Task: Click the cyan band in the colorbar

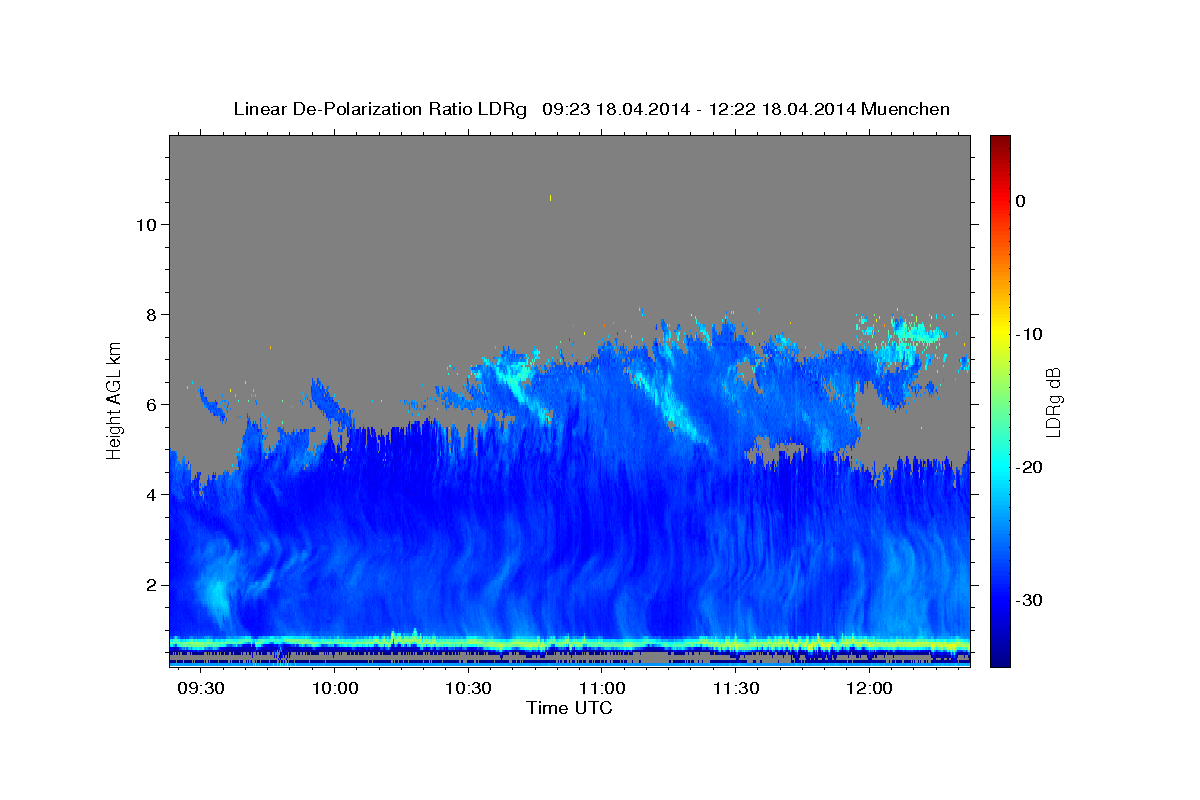Action: pyautogui.click(x=999, y=465)
